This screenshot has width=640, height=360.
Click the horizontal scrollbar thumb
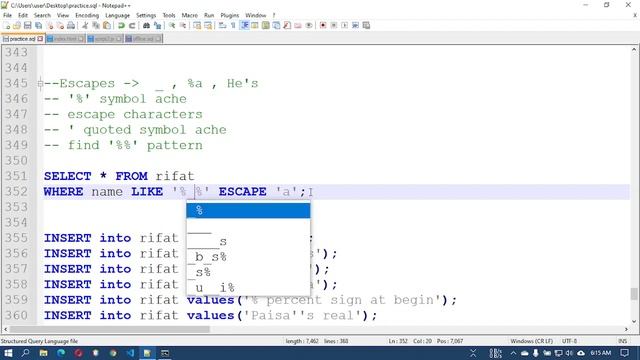click(x=109, y=329)
